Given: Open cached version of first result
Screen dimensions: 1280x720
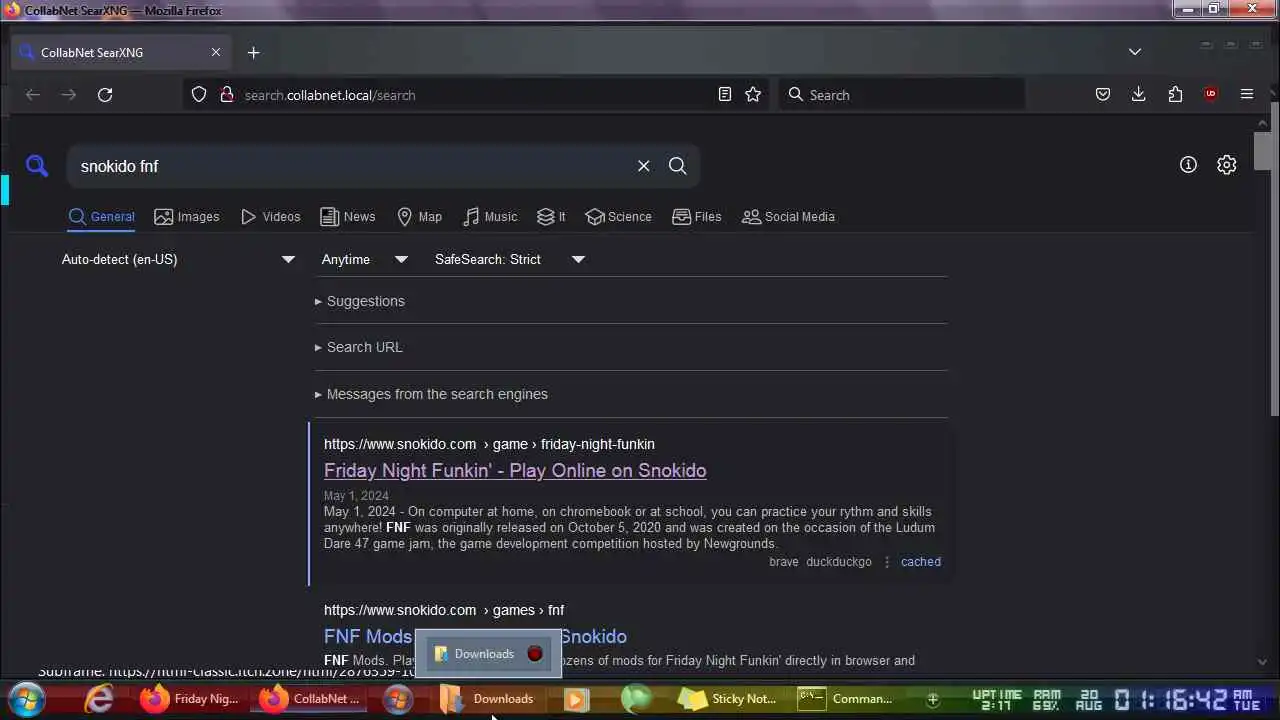Looking at the screenshot, I should coord(920,562).
